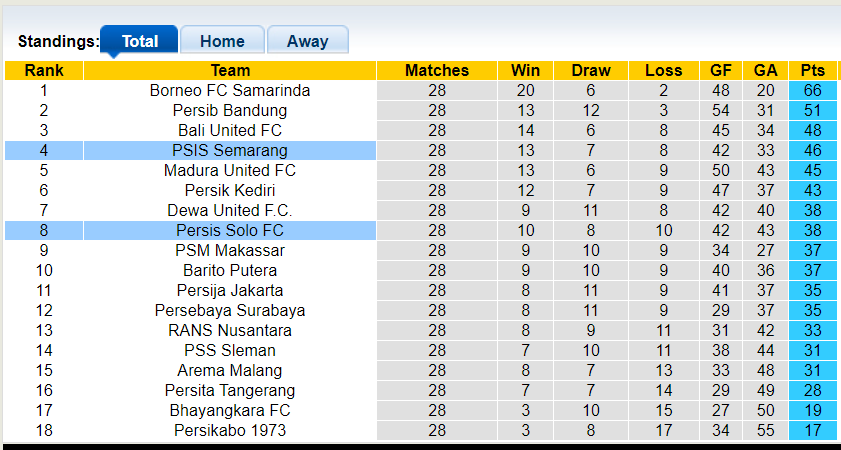Select the highlighted Persis Solo FC row

[x=230, y=230]
